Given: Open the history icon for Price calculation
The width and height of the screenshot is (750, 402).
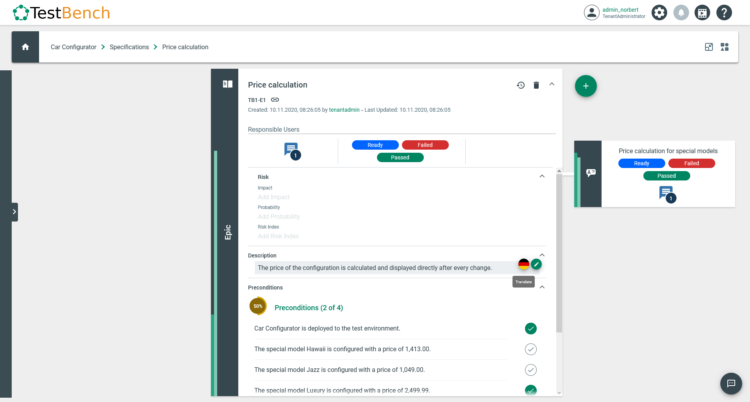Looking at the screenshot, I should coord(520,85).
